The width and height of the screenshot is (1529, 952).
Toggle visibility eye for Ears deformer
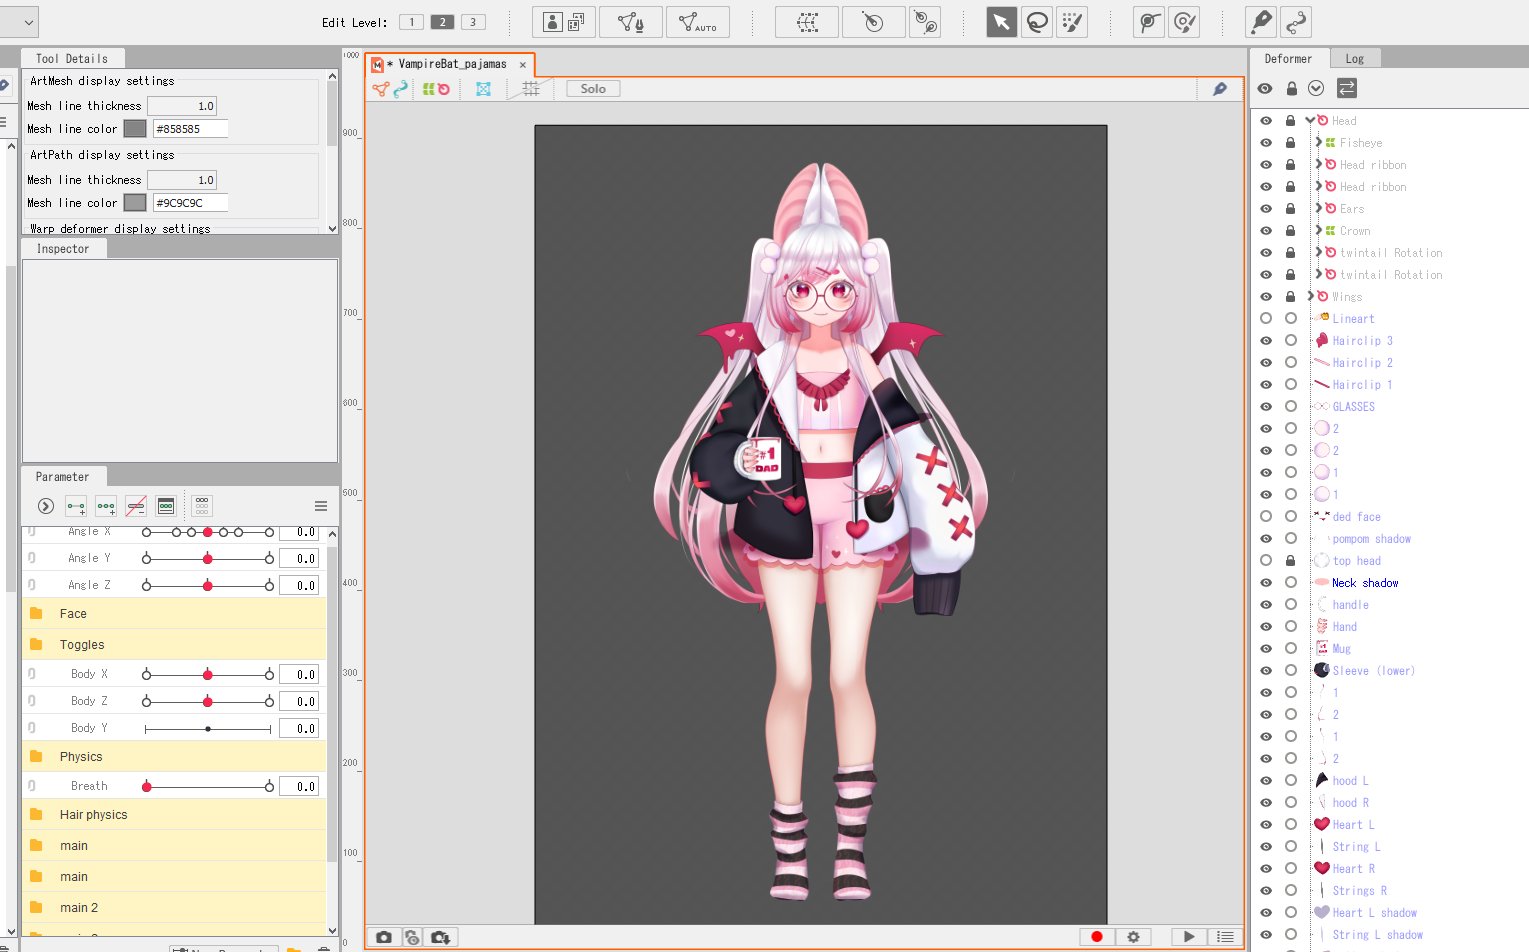click(x=1266, y=209)
